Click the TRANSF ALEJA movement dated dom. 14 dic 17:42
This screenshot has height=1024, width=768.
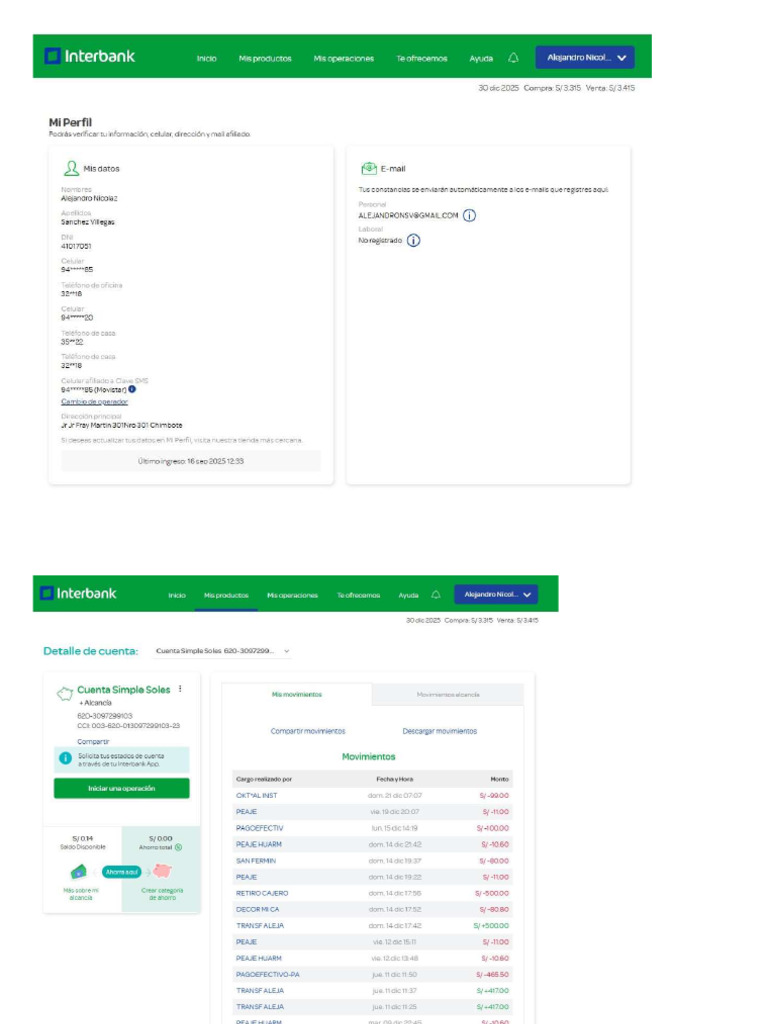[372, 926]
